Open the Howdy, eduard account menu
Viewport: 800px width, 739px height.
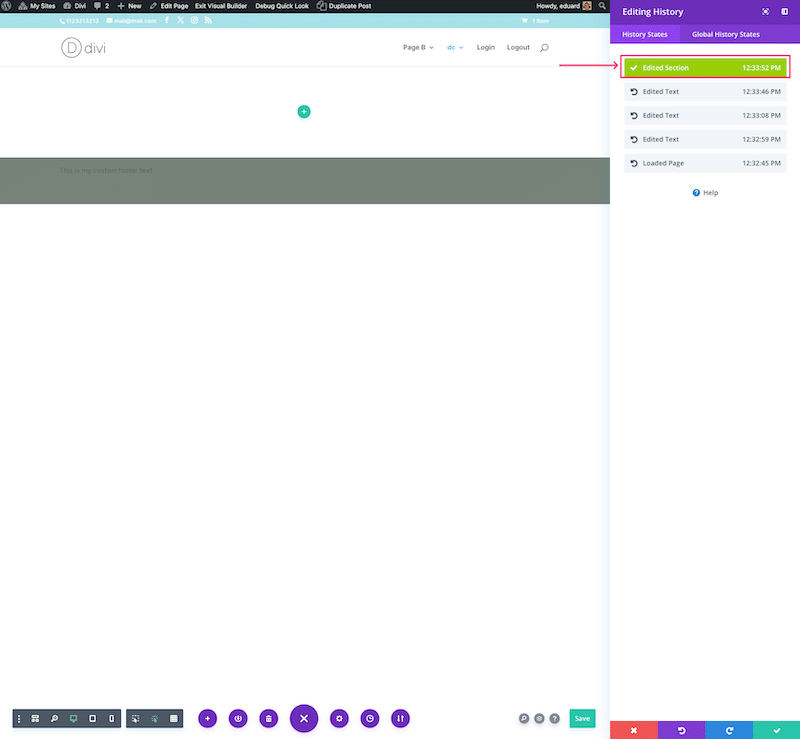pyautogui.click(x=564, y=6)
